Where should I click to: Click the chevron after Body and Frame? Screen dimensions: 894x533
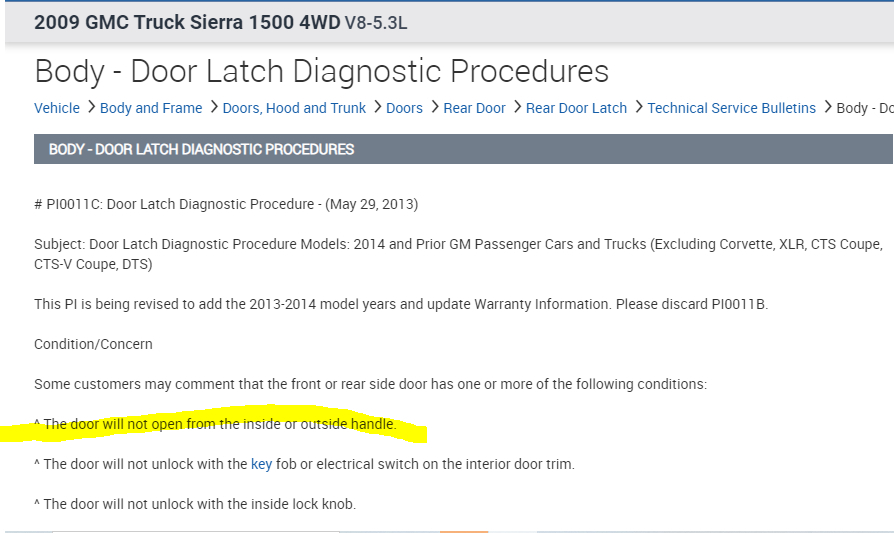pyautogui.click(x=212, y=107)
